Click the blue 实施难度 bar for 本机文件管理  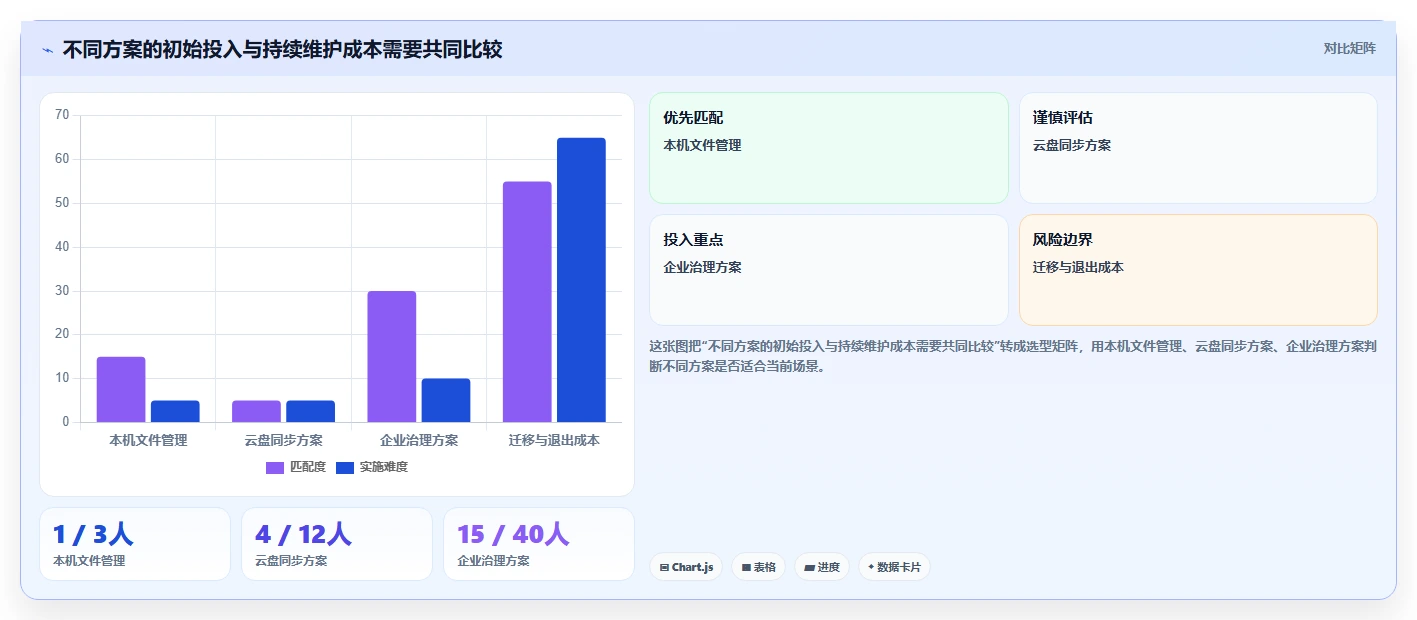(x=175, y=411)
